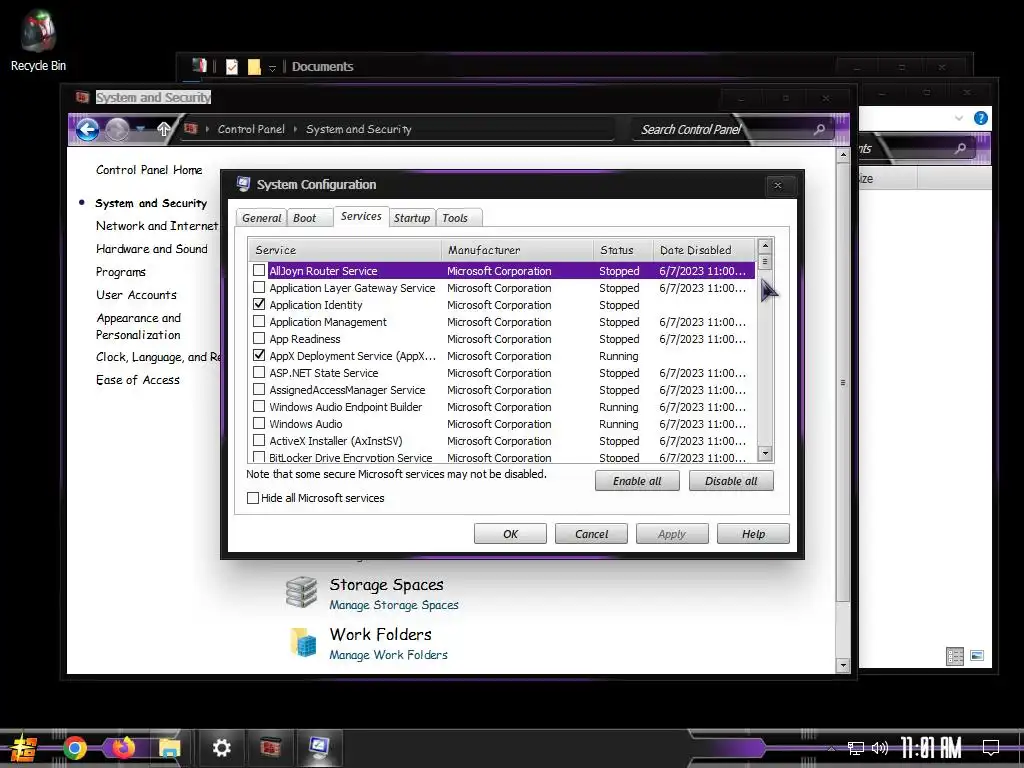Viewport: 1024px width, 768px height.
Task: Click the Storage Spaces icon
Action: coord(302,592)
